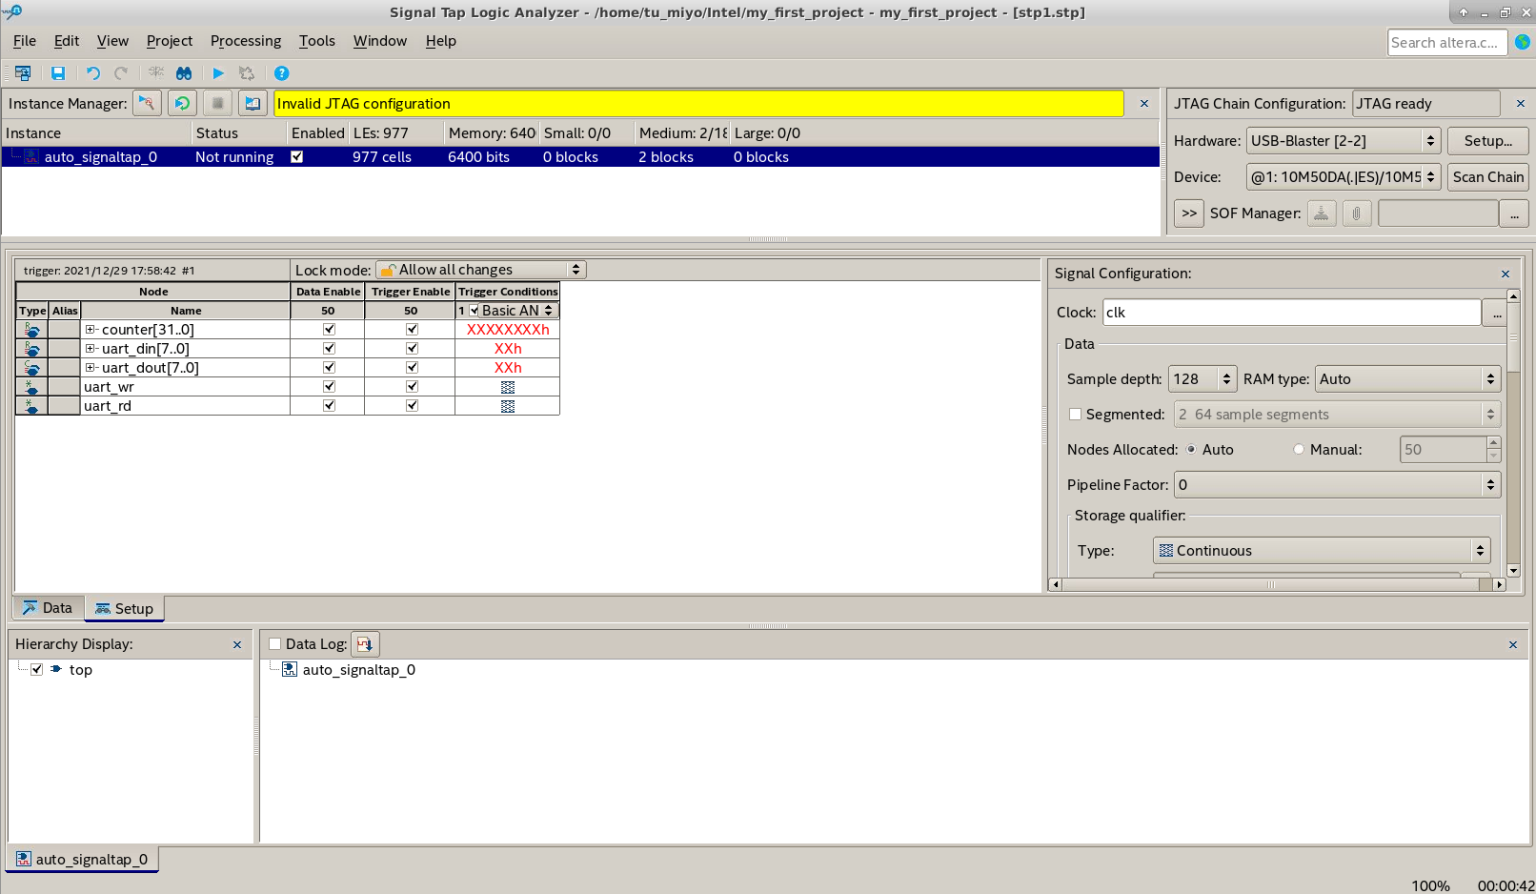Click the Save icon in the toolbar
Screen dimensions: 1536x894
pos(58,73)
